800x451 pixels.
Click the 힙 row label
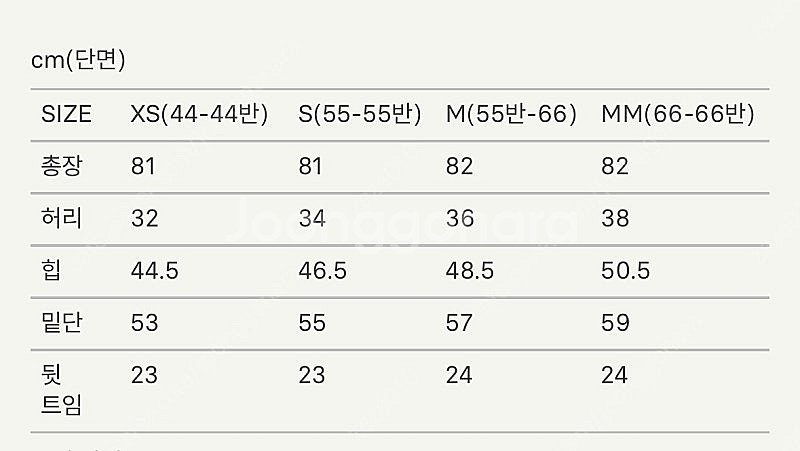point(52,270)
